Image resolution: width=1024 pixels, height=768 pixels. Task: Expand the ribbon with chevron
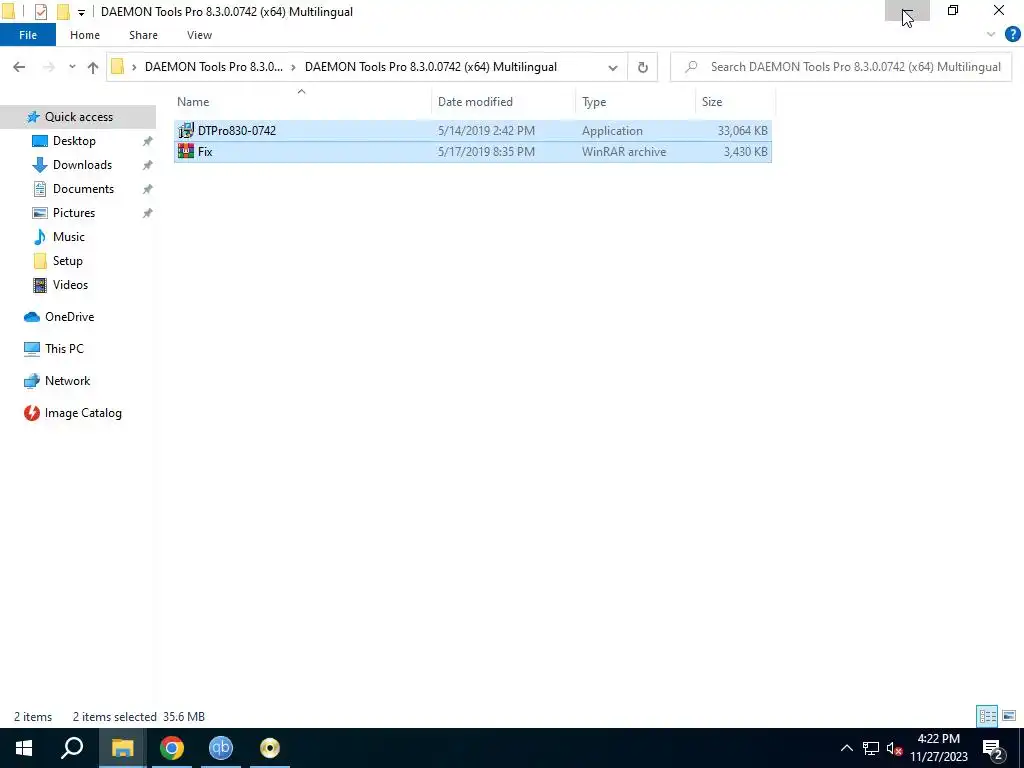pos(991,35)
